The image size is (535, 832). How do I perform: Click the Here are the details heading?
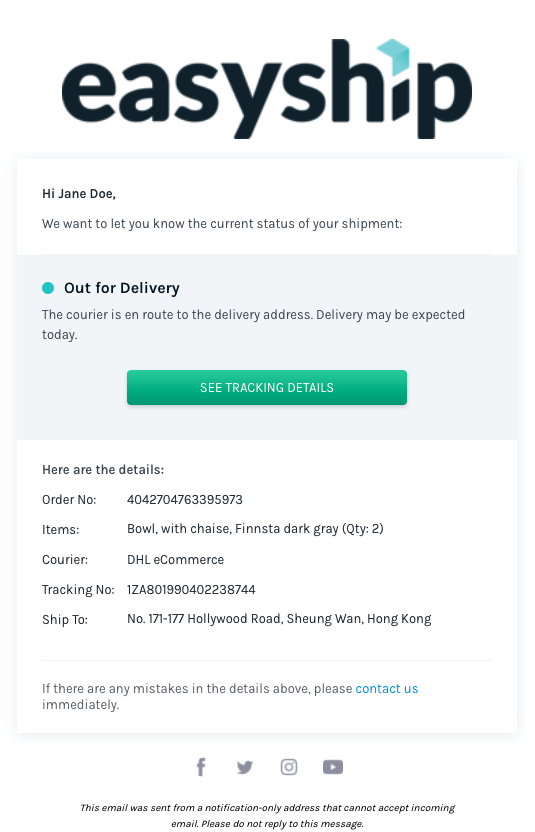[x=103, y=470]
